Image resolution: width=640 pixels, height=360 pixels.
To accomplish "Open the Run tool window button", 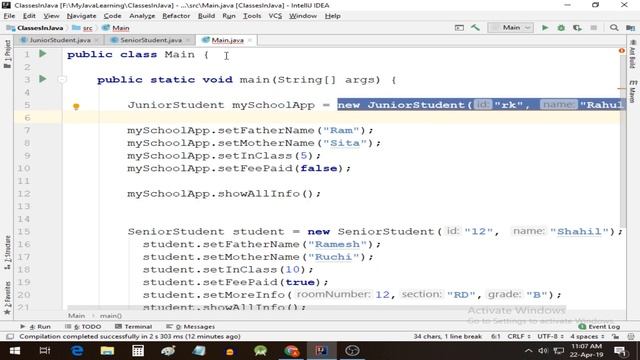I will (36, 327).
